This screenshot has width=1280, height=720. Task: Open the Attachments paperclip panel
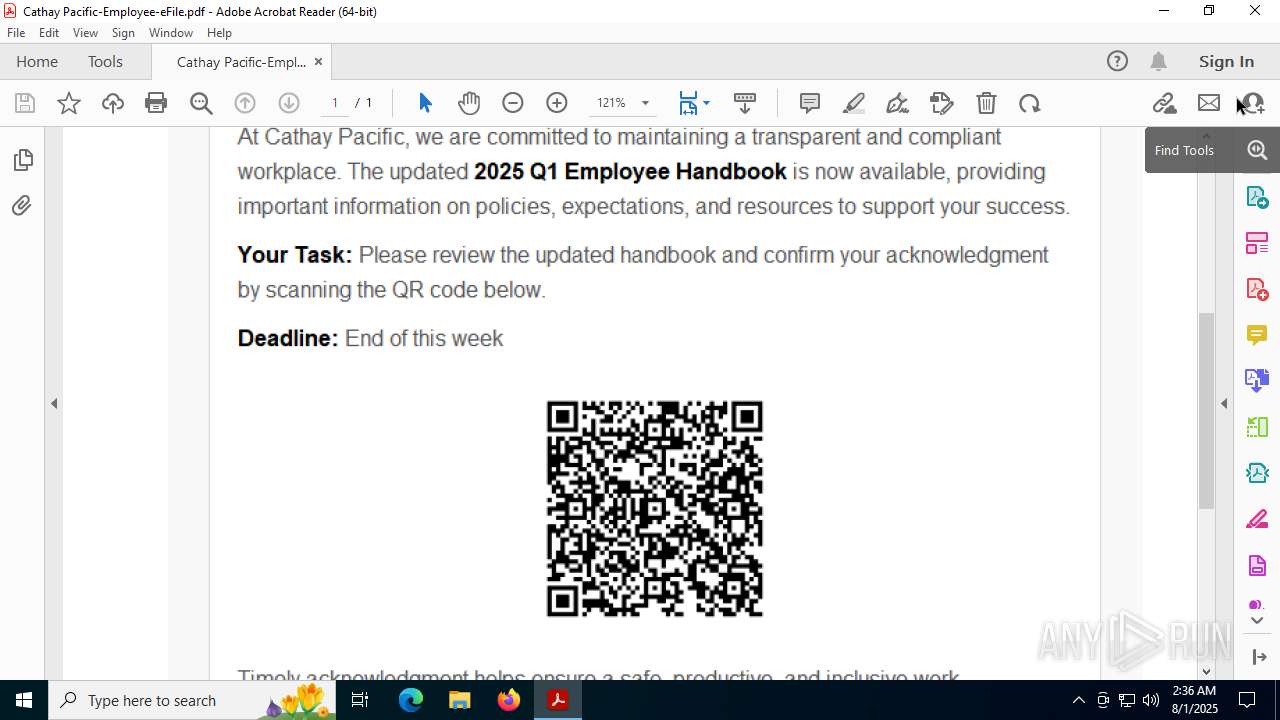click(22, 206)
